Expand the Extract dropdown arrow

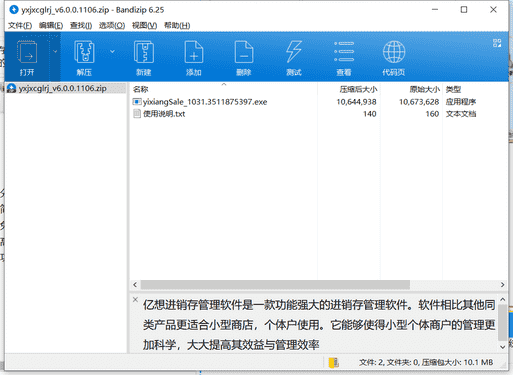112,51
